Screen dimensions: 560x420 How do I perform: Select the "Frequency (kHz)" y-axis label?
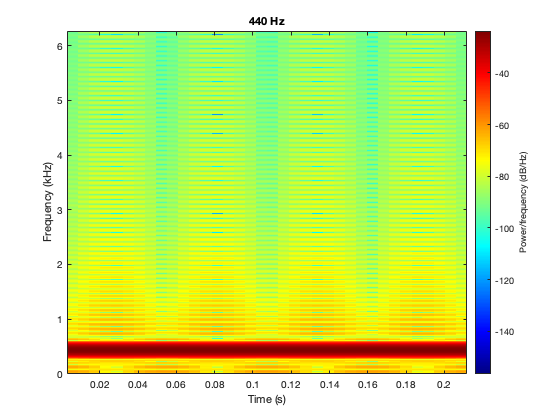coord(48,202)
